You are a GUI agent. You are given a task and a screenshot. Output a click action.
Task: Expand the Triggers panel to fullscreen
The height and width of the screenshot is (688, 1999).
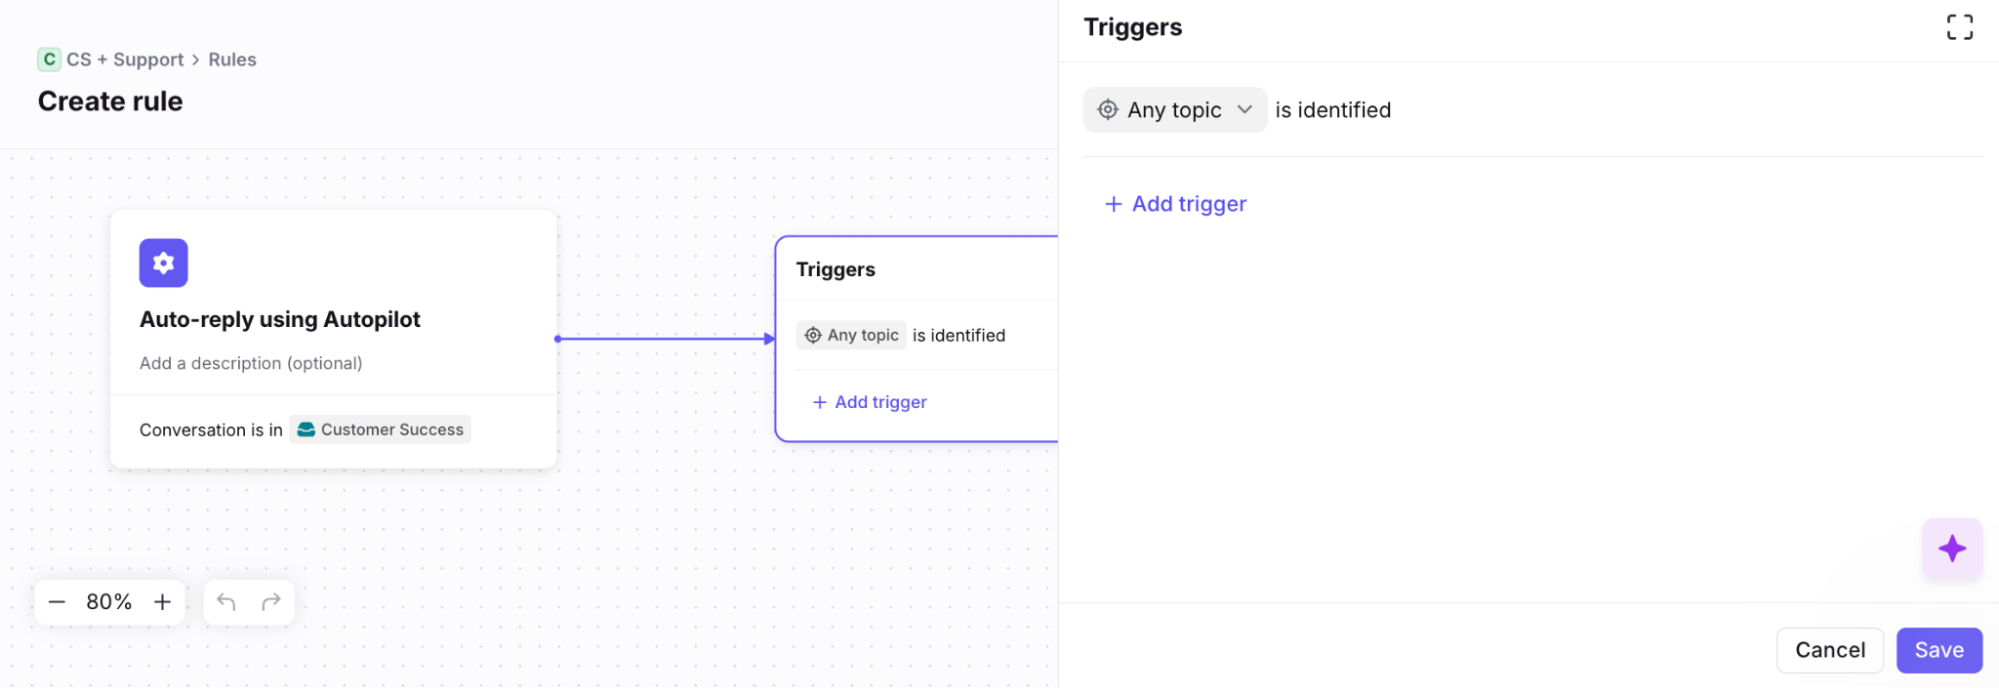point(1959,27)
